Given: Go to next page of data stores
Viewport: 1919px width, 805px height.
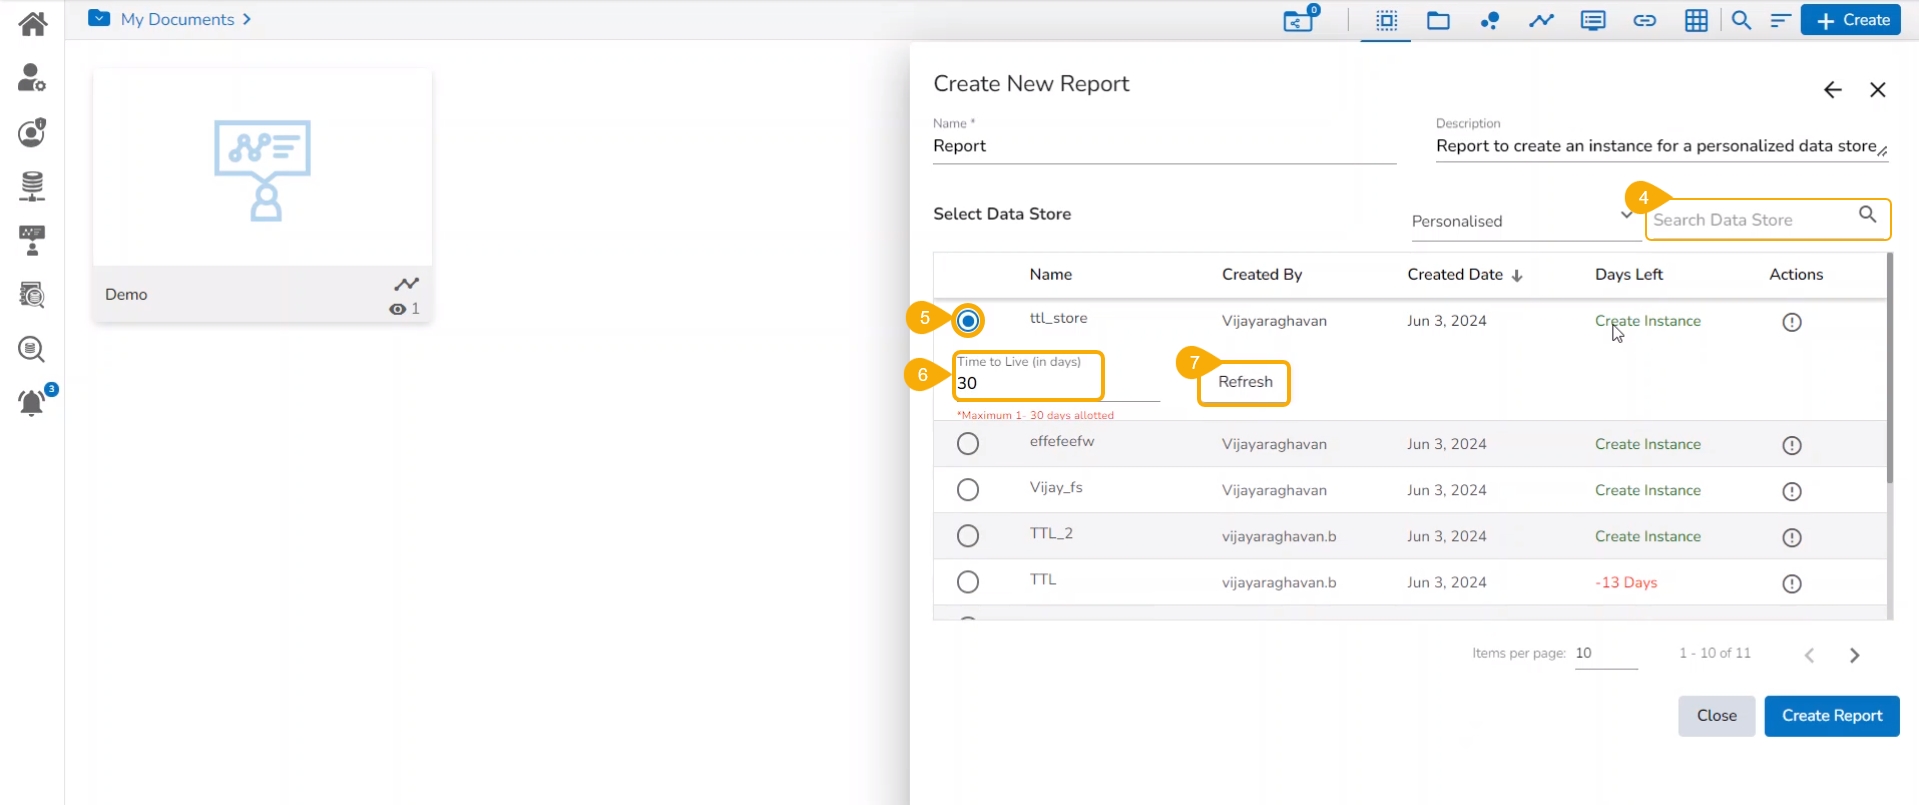Looking at the screenshot, I should [x=1854, y=655].
